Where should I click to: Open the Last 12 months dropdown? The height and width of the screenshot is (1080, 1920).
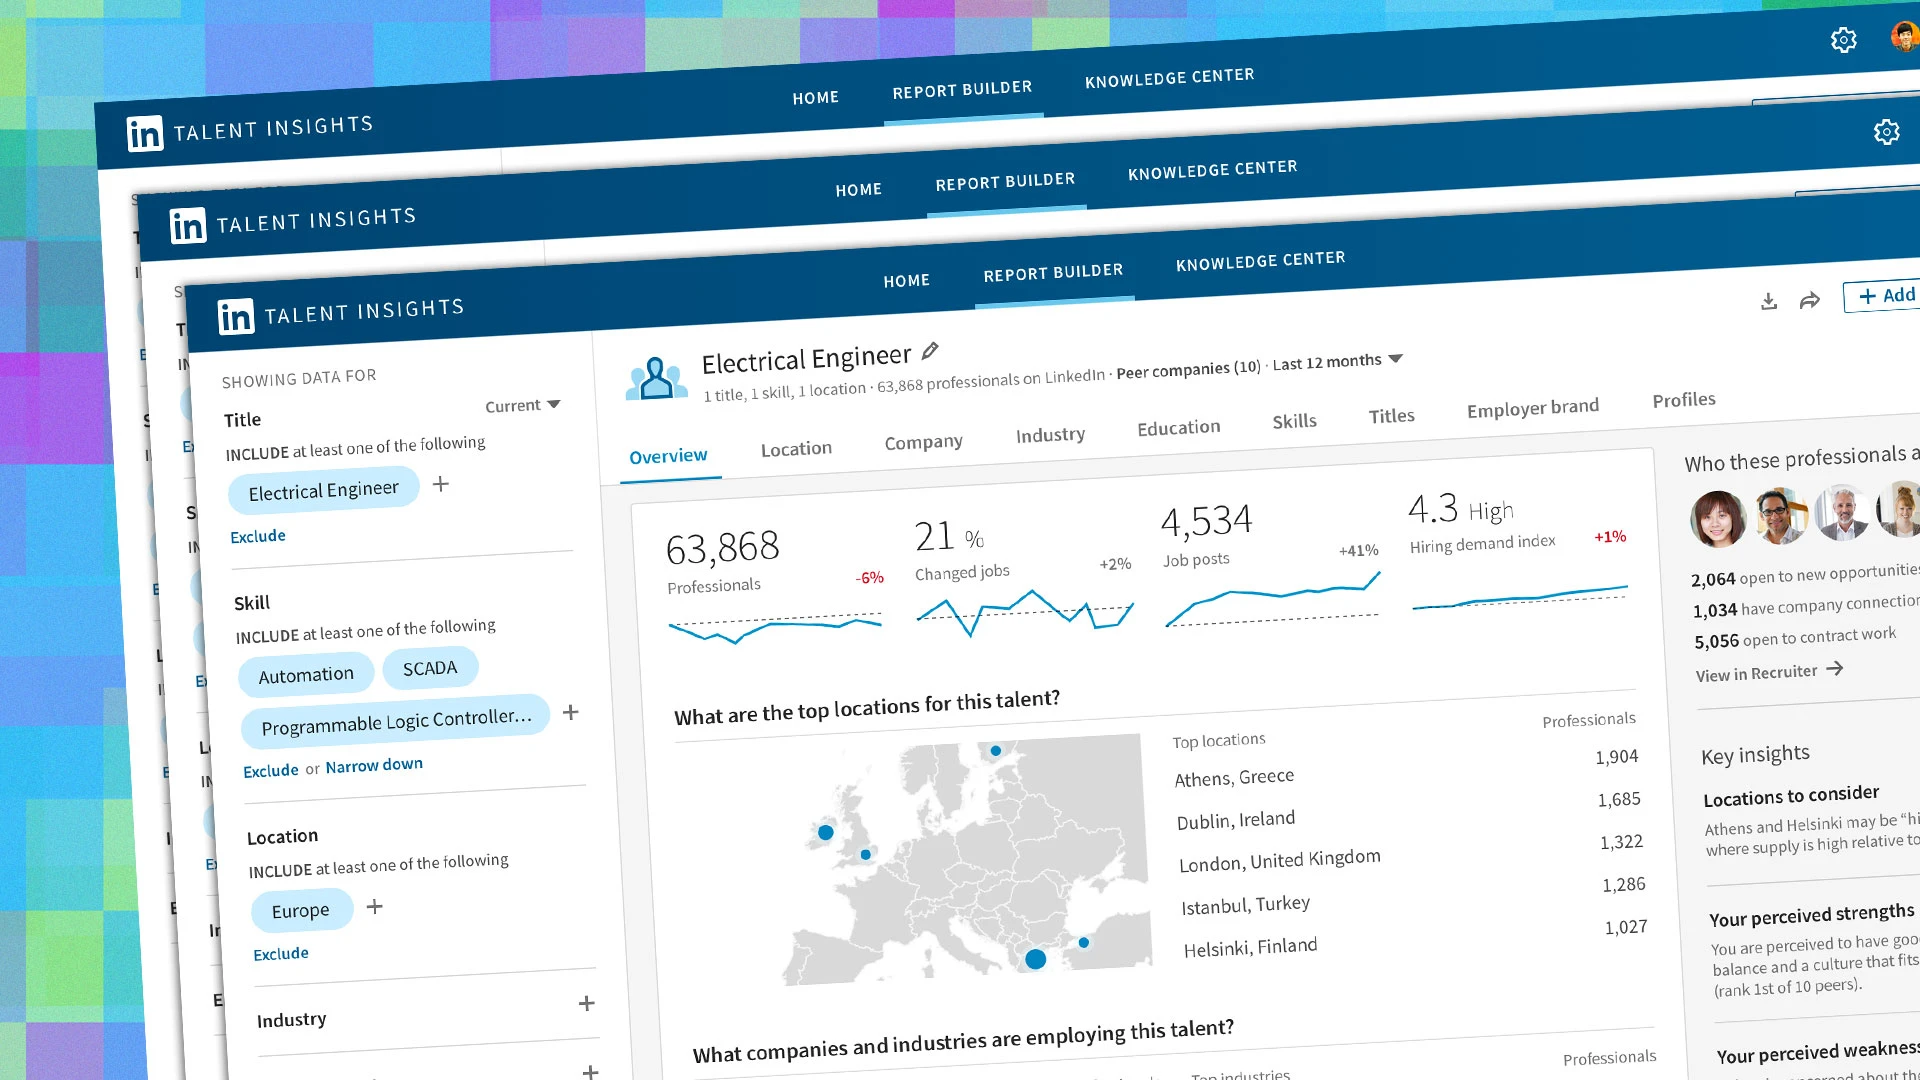1338,361
